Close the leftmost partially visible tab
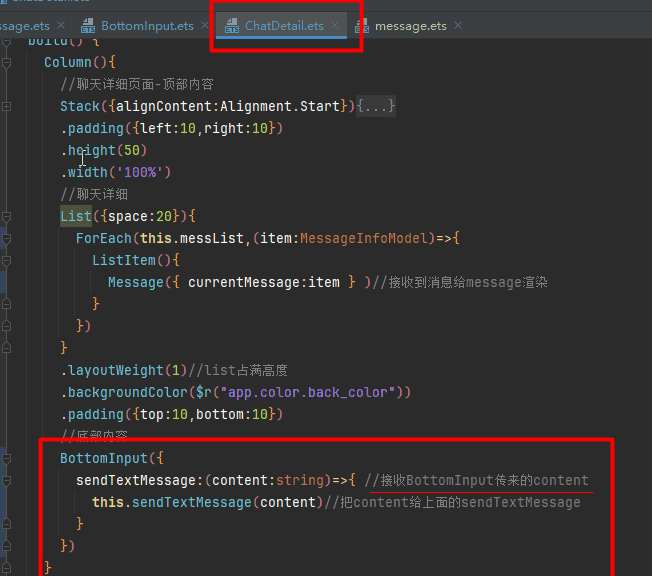The height and width of the screenshot is (576, 652). (x=61, y=26)
